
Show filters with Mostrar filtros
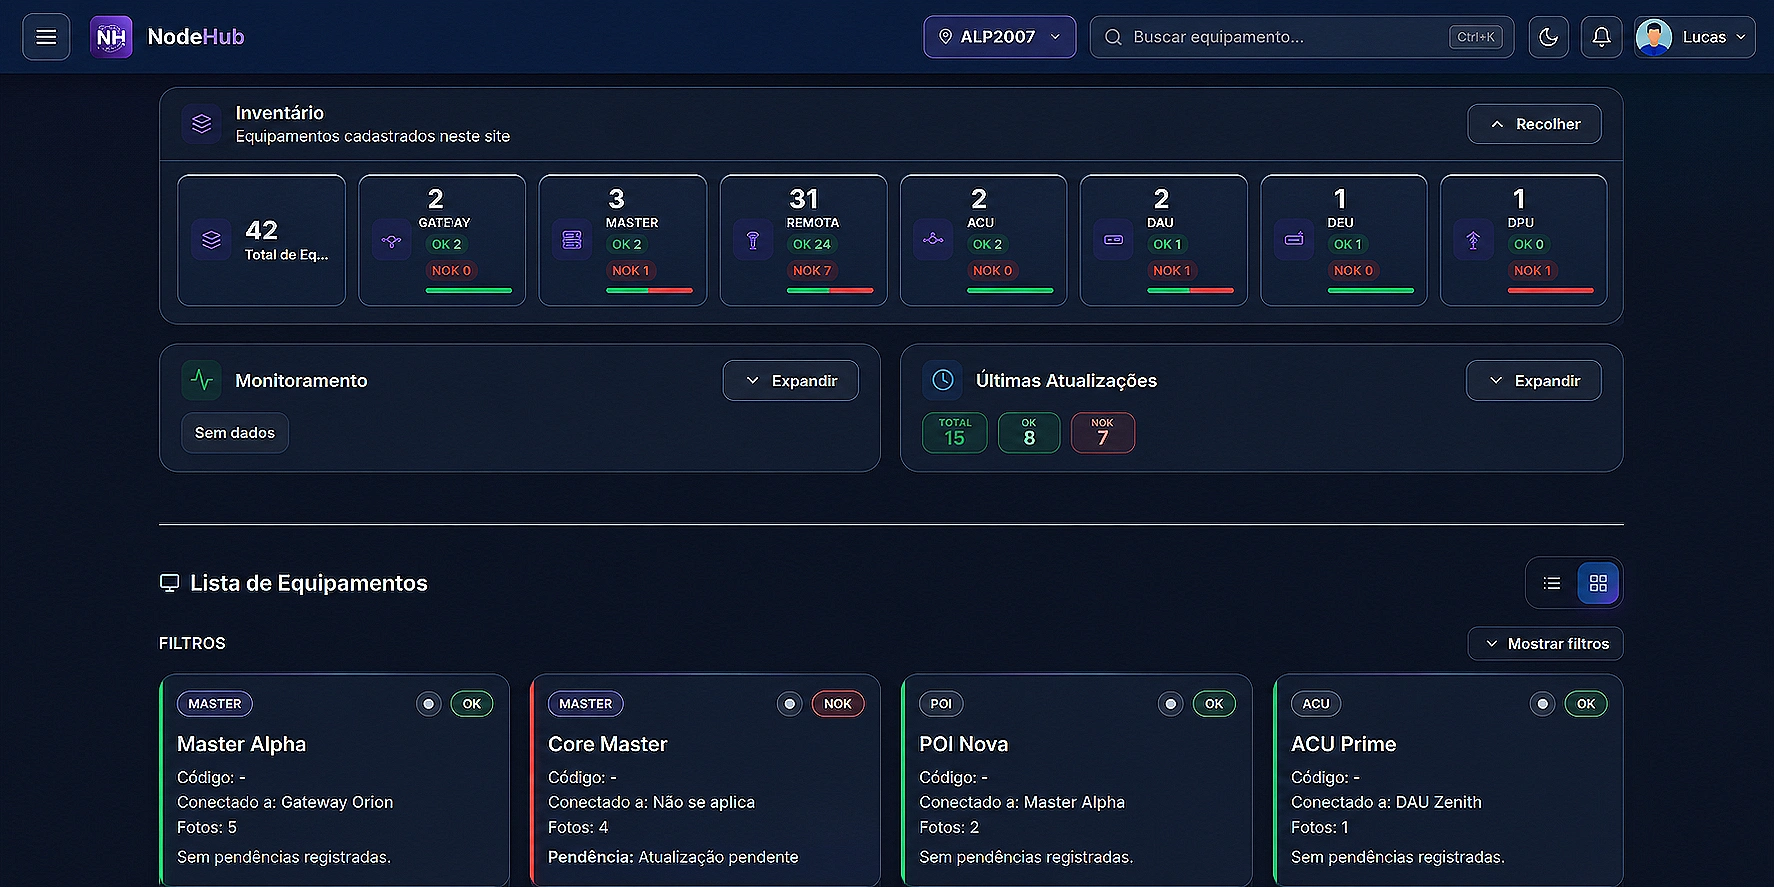click(1545, 644)
